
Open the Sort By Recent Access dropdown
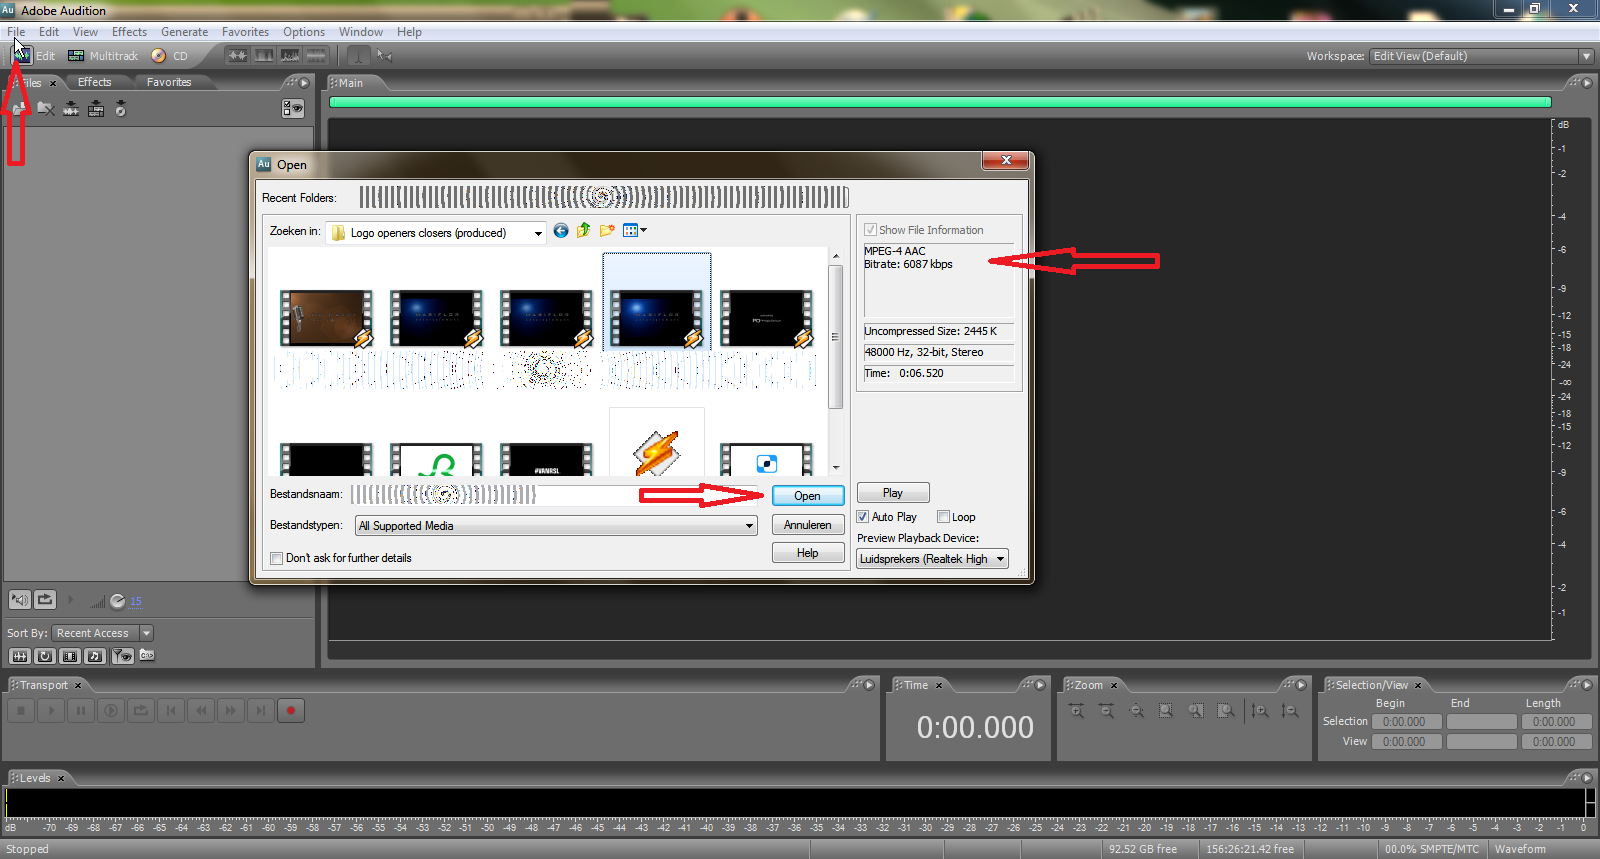tap(146, 633)
